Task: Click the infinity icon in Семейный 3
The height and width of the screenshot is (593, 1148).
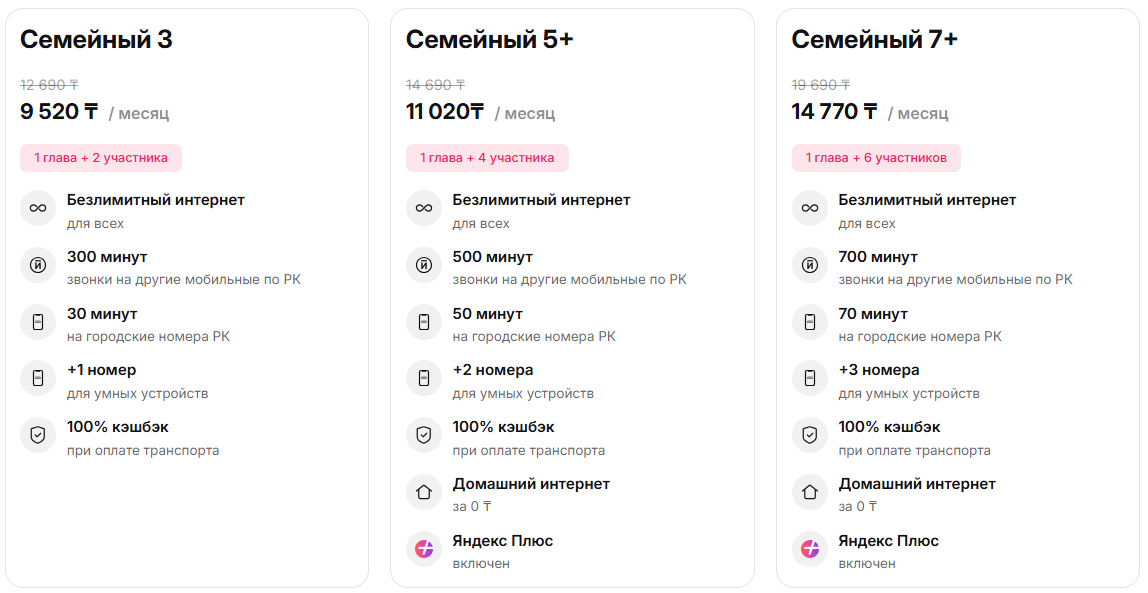Action: [38, 208]
